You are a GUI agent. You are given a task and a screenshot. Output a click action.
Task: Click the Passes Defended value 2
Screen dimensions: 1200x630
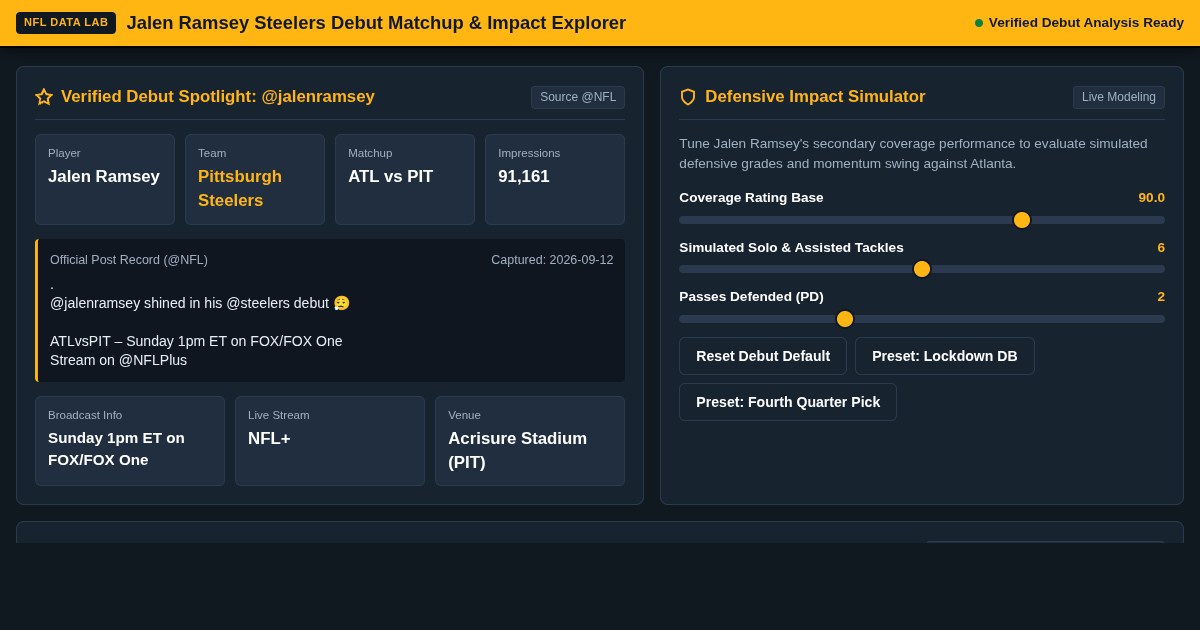pyautogui.click(x=1161, y=296)
